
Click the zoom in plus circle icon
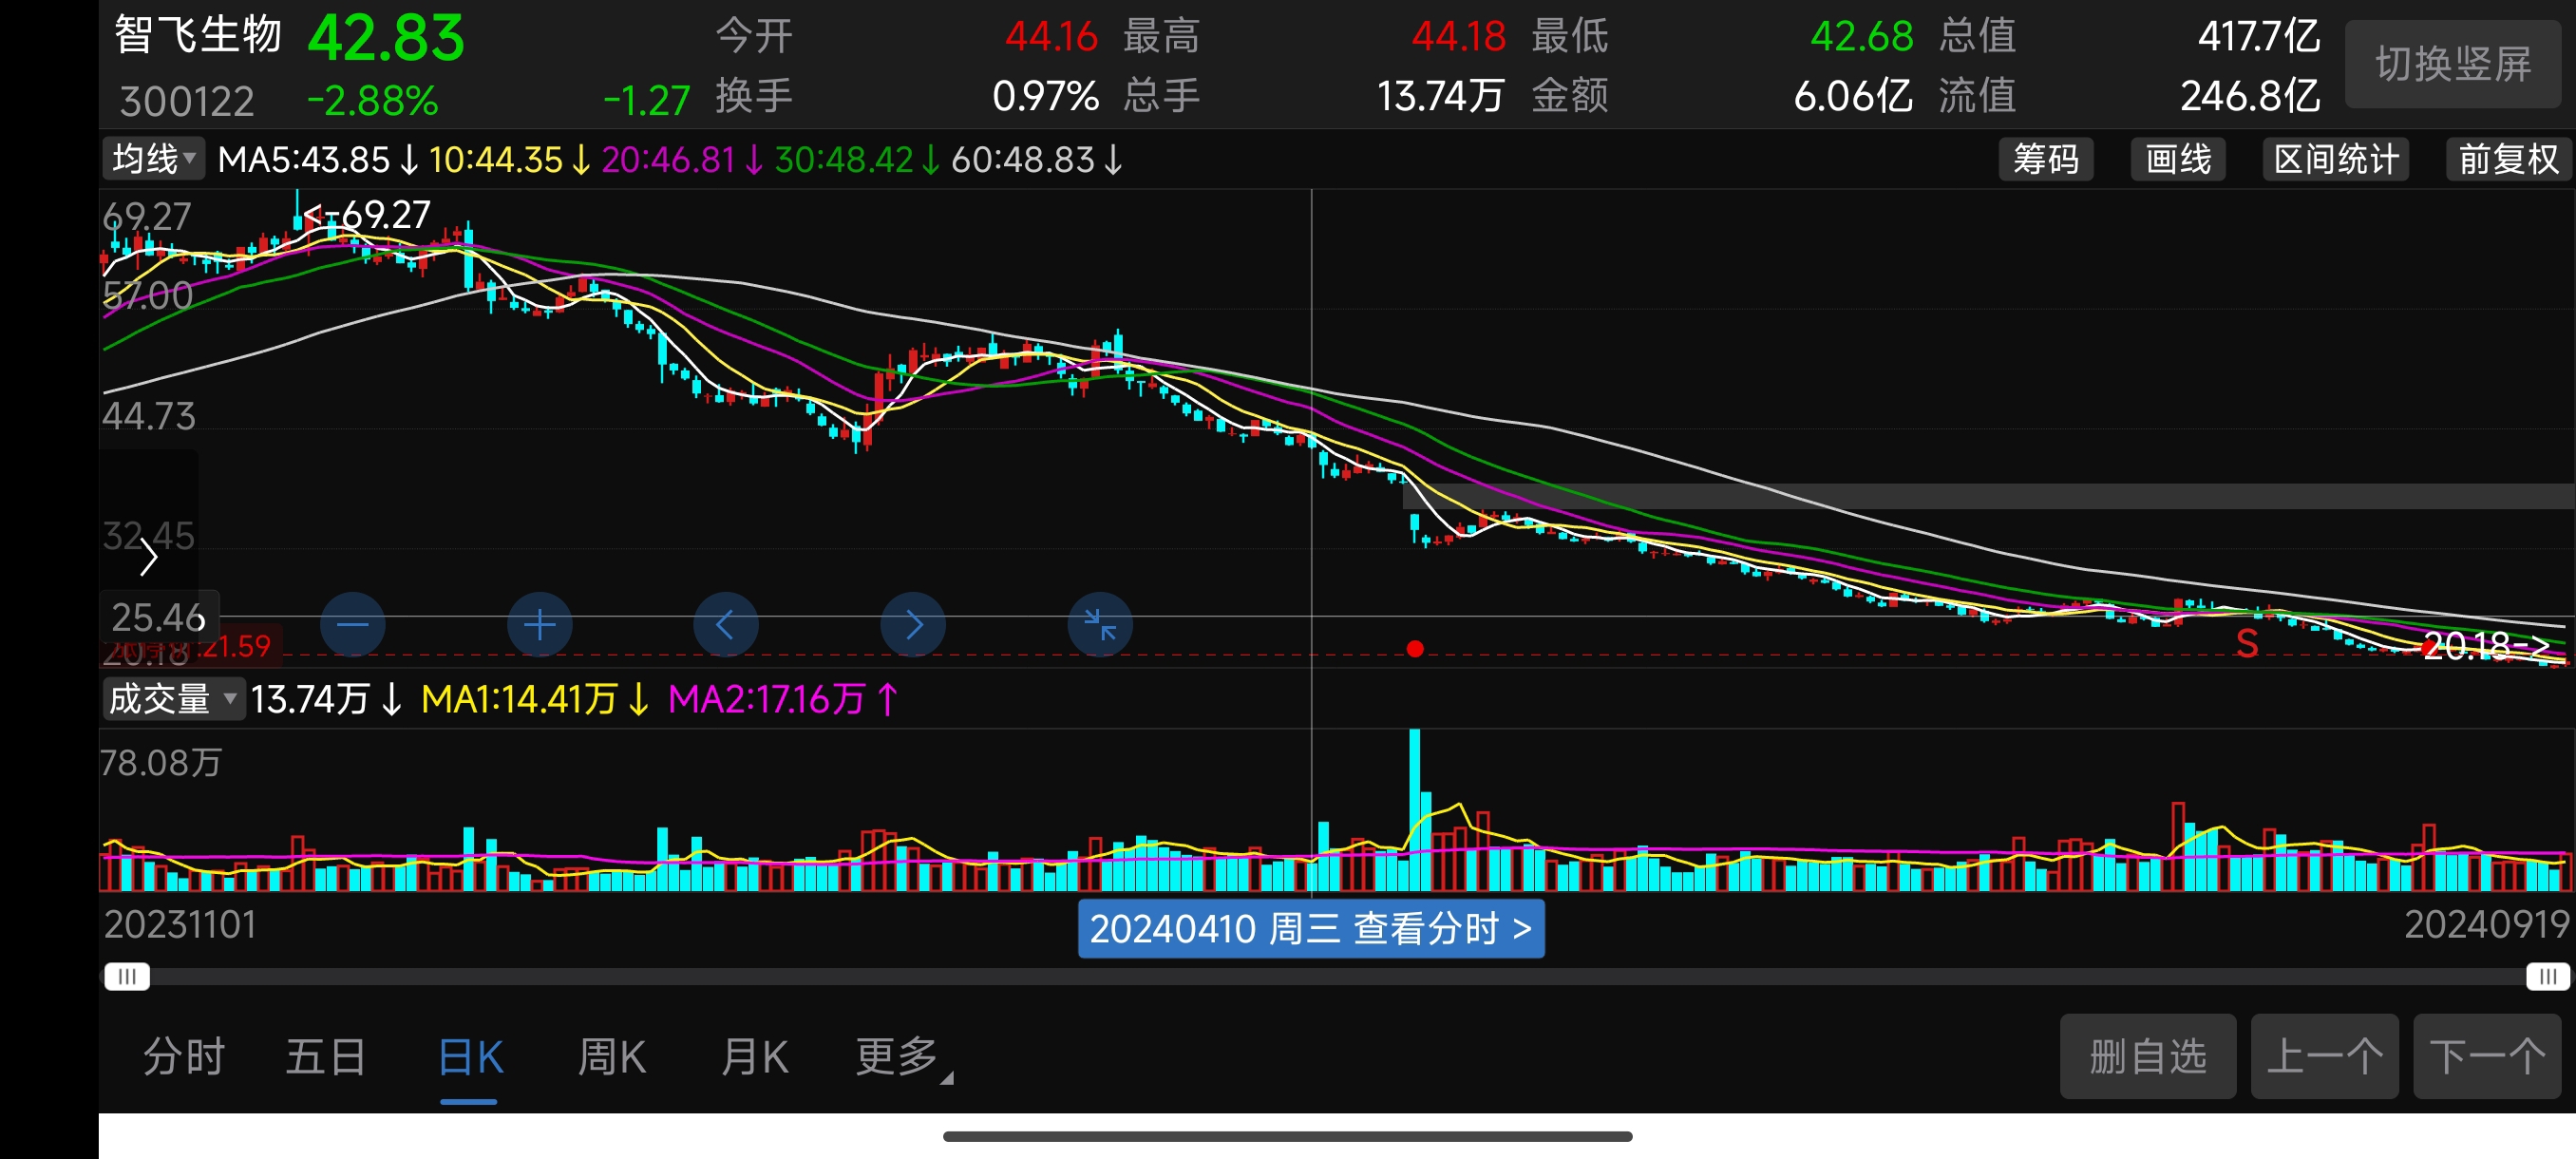(539, 625)
